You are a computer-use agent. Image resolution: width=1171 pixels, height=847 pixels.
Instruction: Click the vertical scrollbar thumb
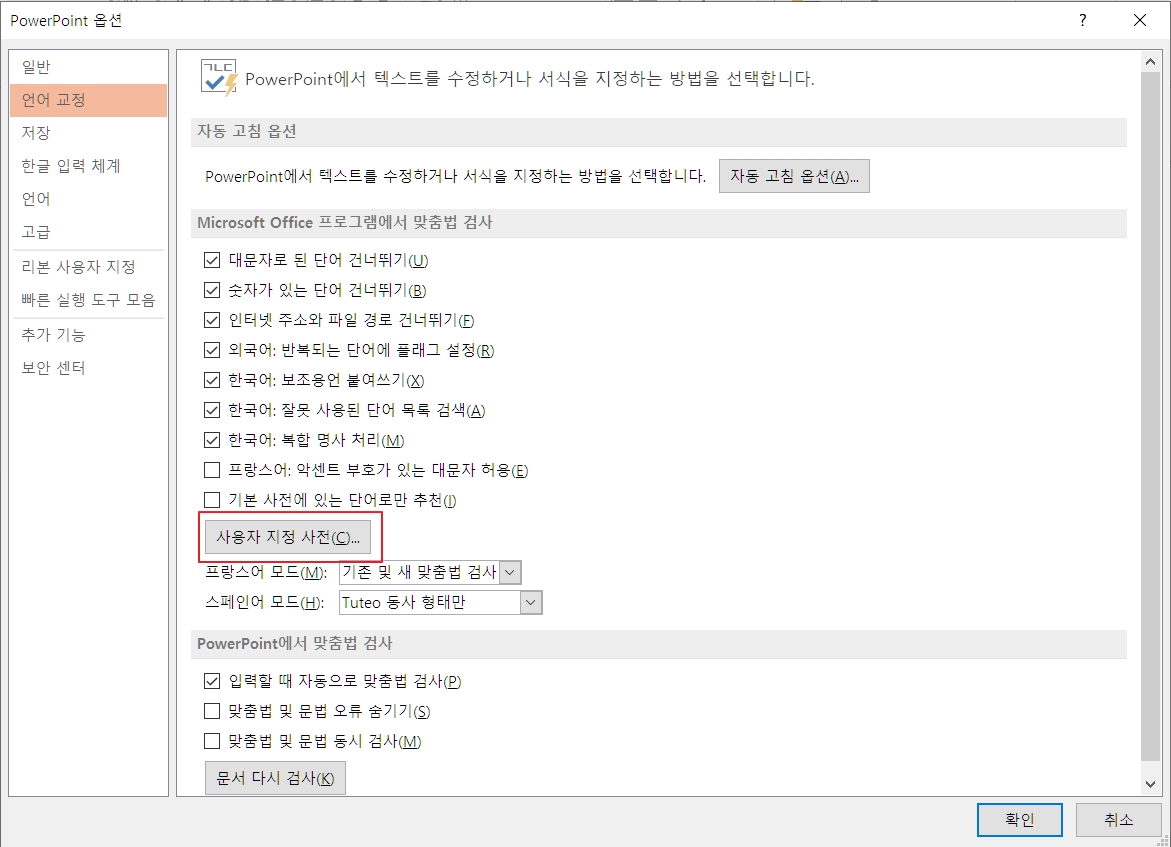pos(1150,417)
